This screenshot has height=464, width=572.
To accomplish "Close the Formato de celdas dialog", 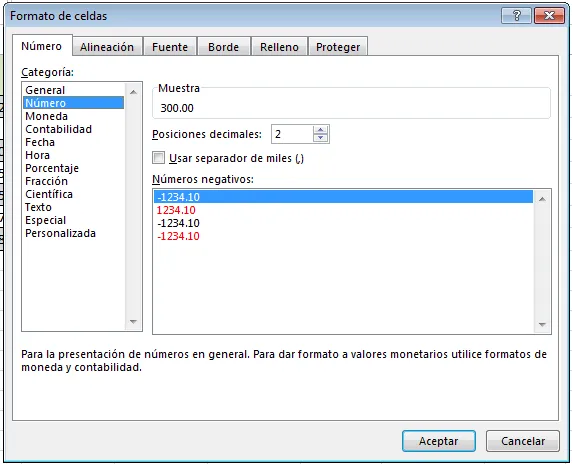I will point(549,16).
